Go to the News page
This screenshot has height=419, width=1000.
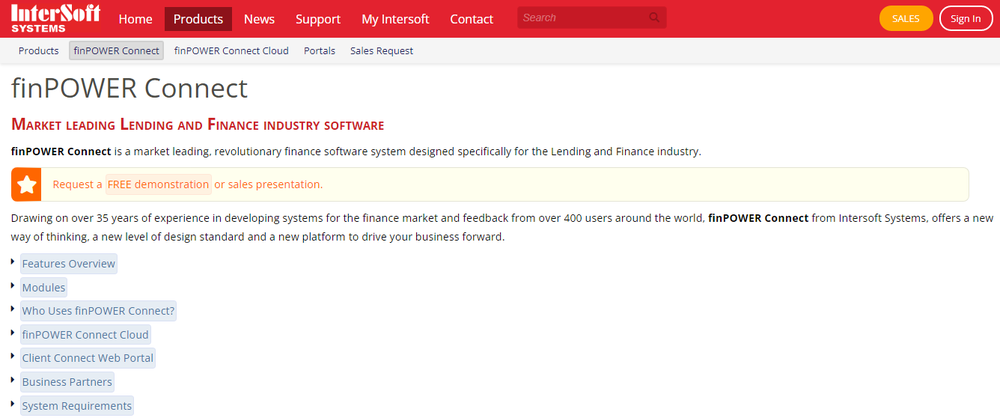[x=259, y=19]
